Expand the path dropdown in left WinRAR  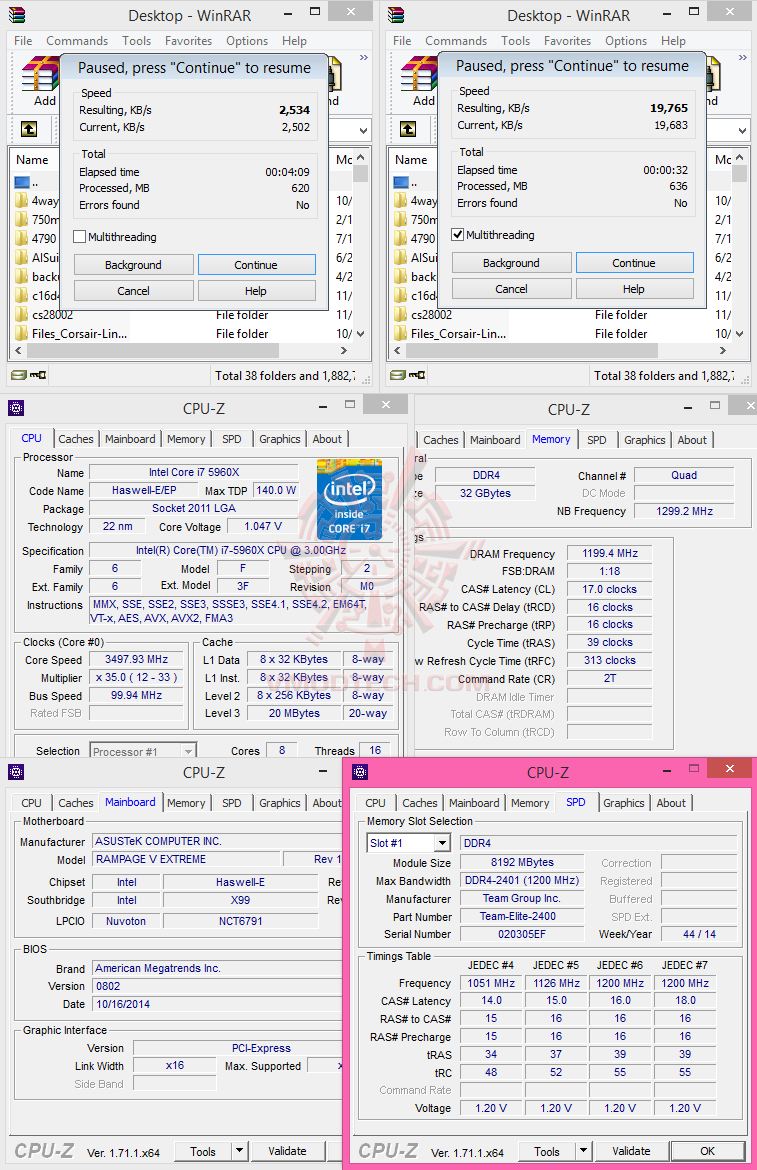tap(363, 131)
